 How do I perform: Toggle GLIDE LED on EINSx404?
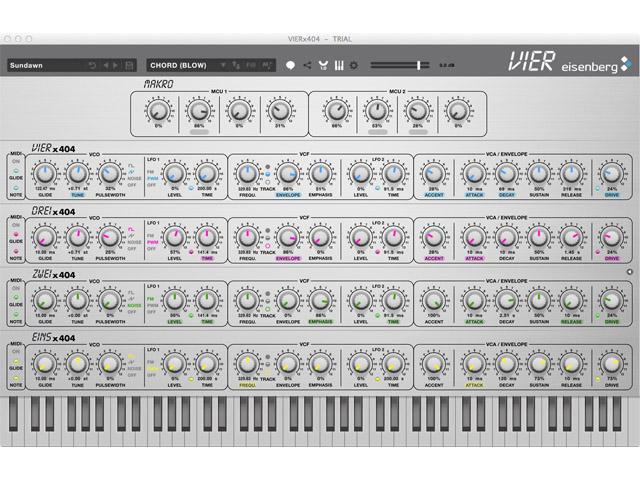coord(16,361)
